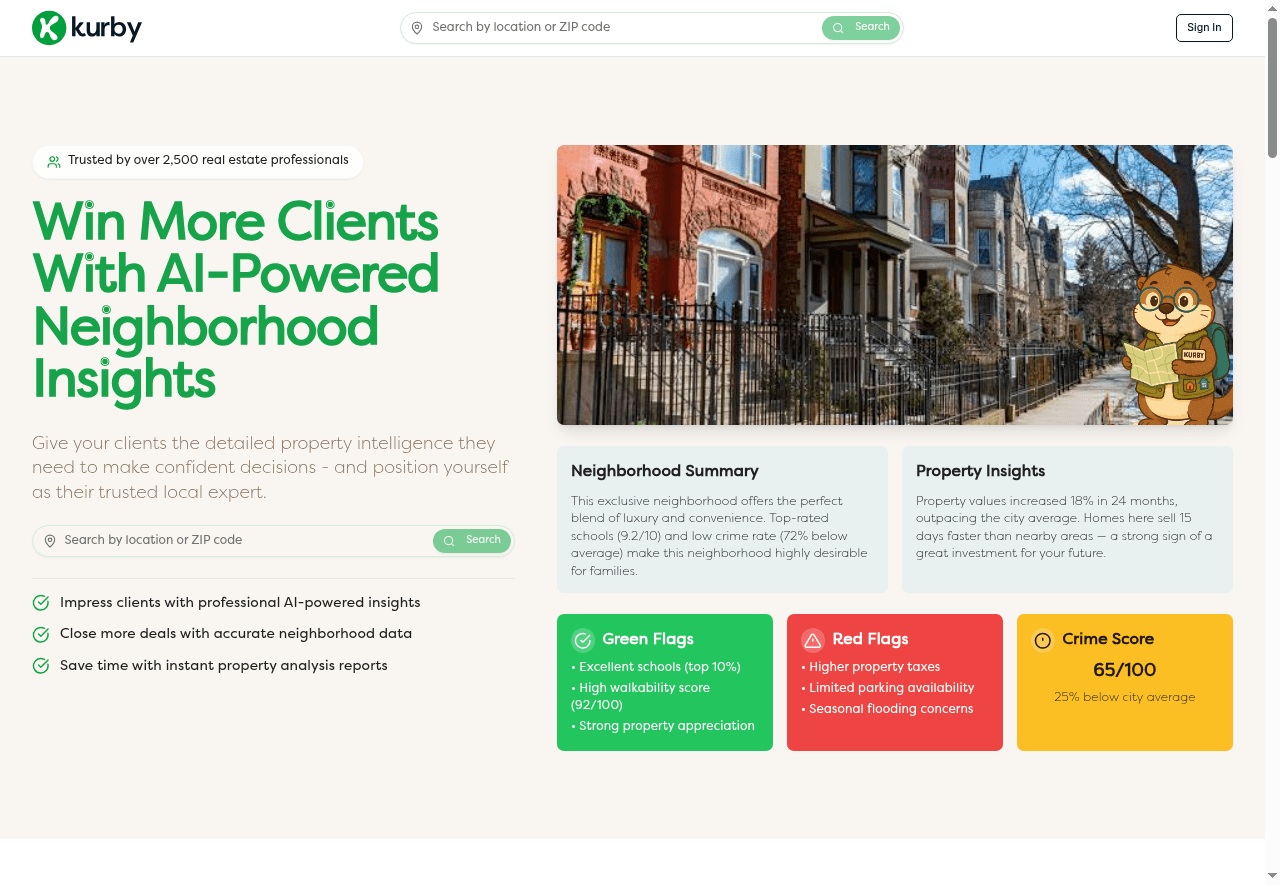Click the people icon in trusted badge
This screenshot has width=1280, height=885.
[54, 161]
